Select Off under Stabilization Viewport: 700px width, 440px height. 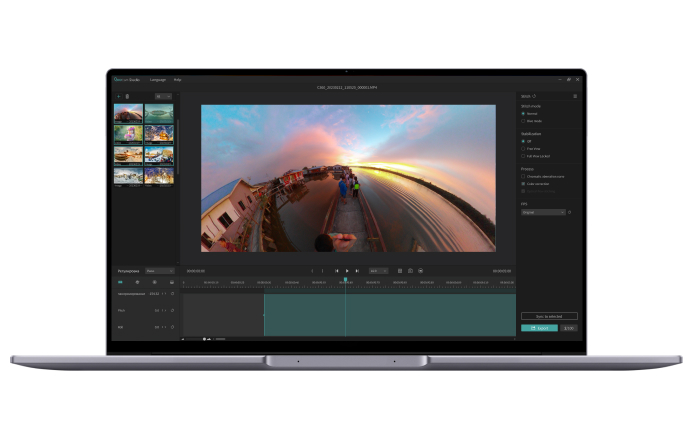tap(523, 141)
